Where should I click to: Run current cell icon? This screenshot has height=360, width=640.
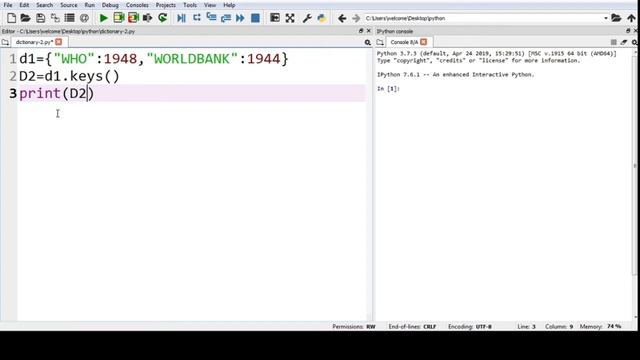click(119, 18)
